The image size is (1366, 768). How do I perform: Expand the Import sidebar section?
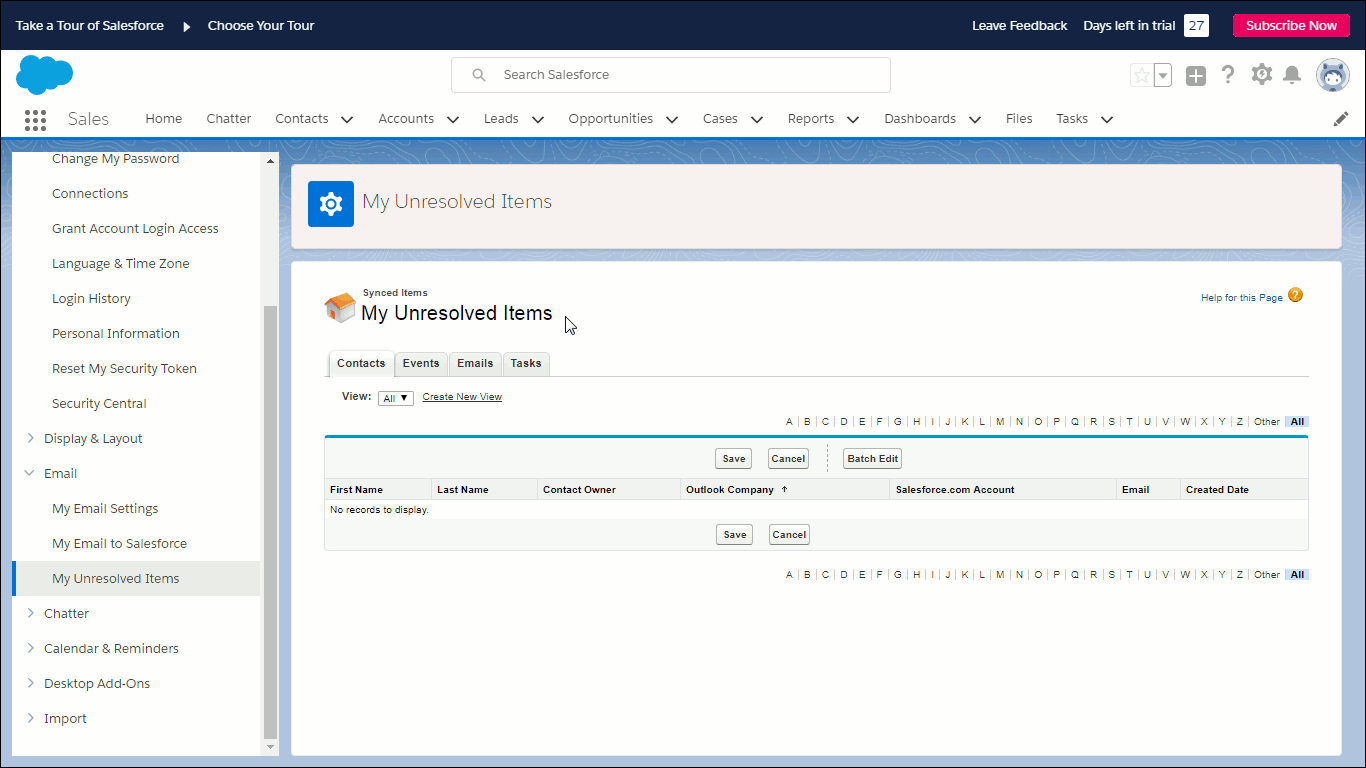(x=30, y=718)
